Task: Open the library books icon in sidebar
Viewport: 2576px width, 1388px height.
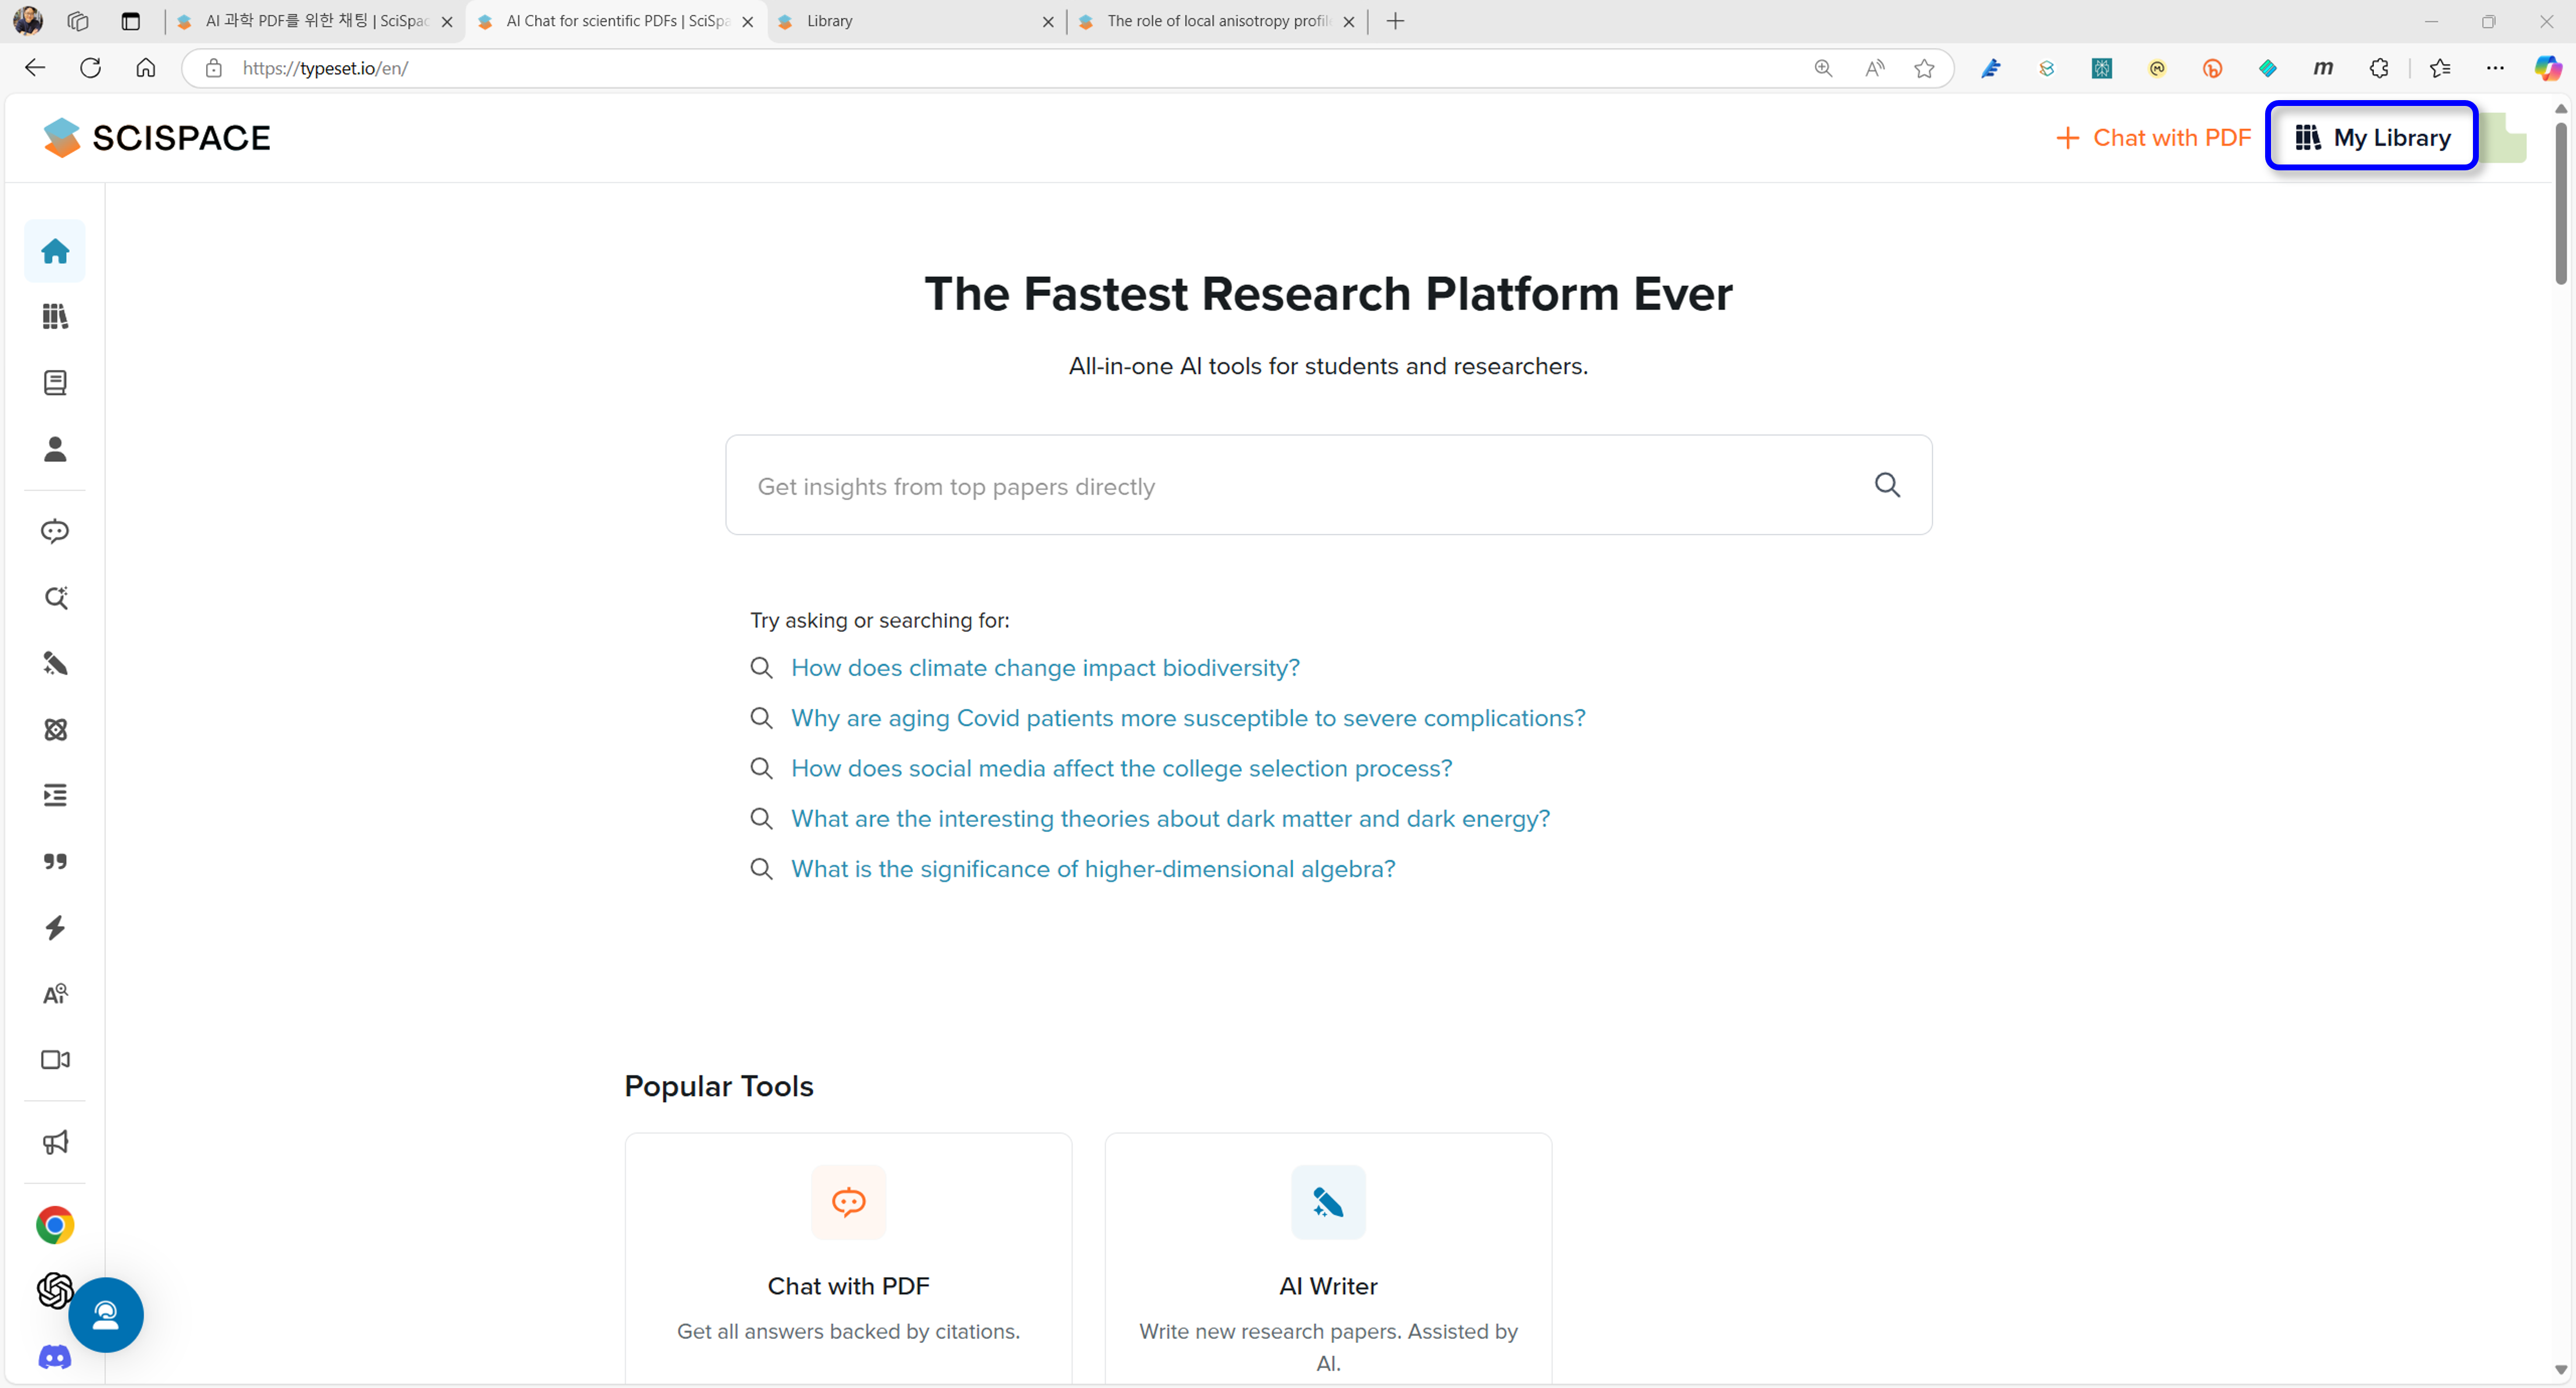Action: tap(55, 317)
